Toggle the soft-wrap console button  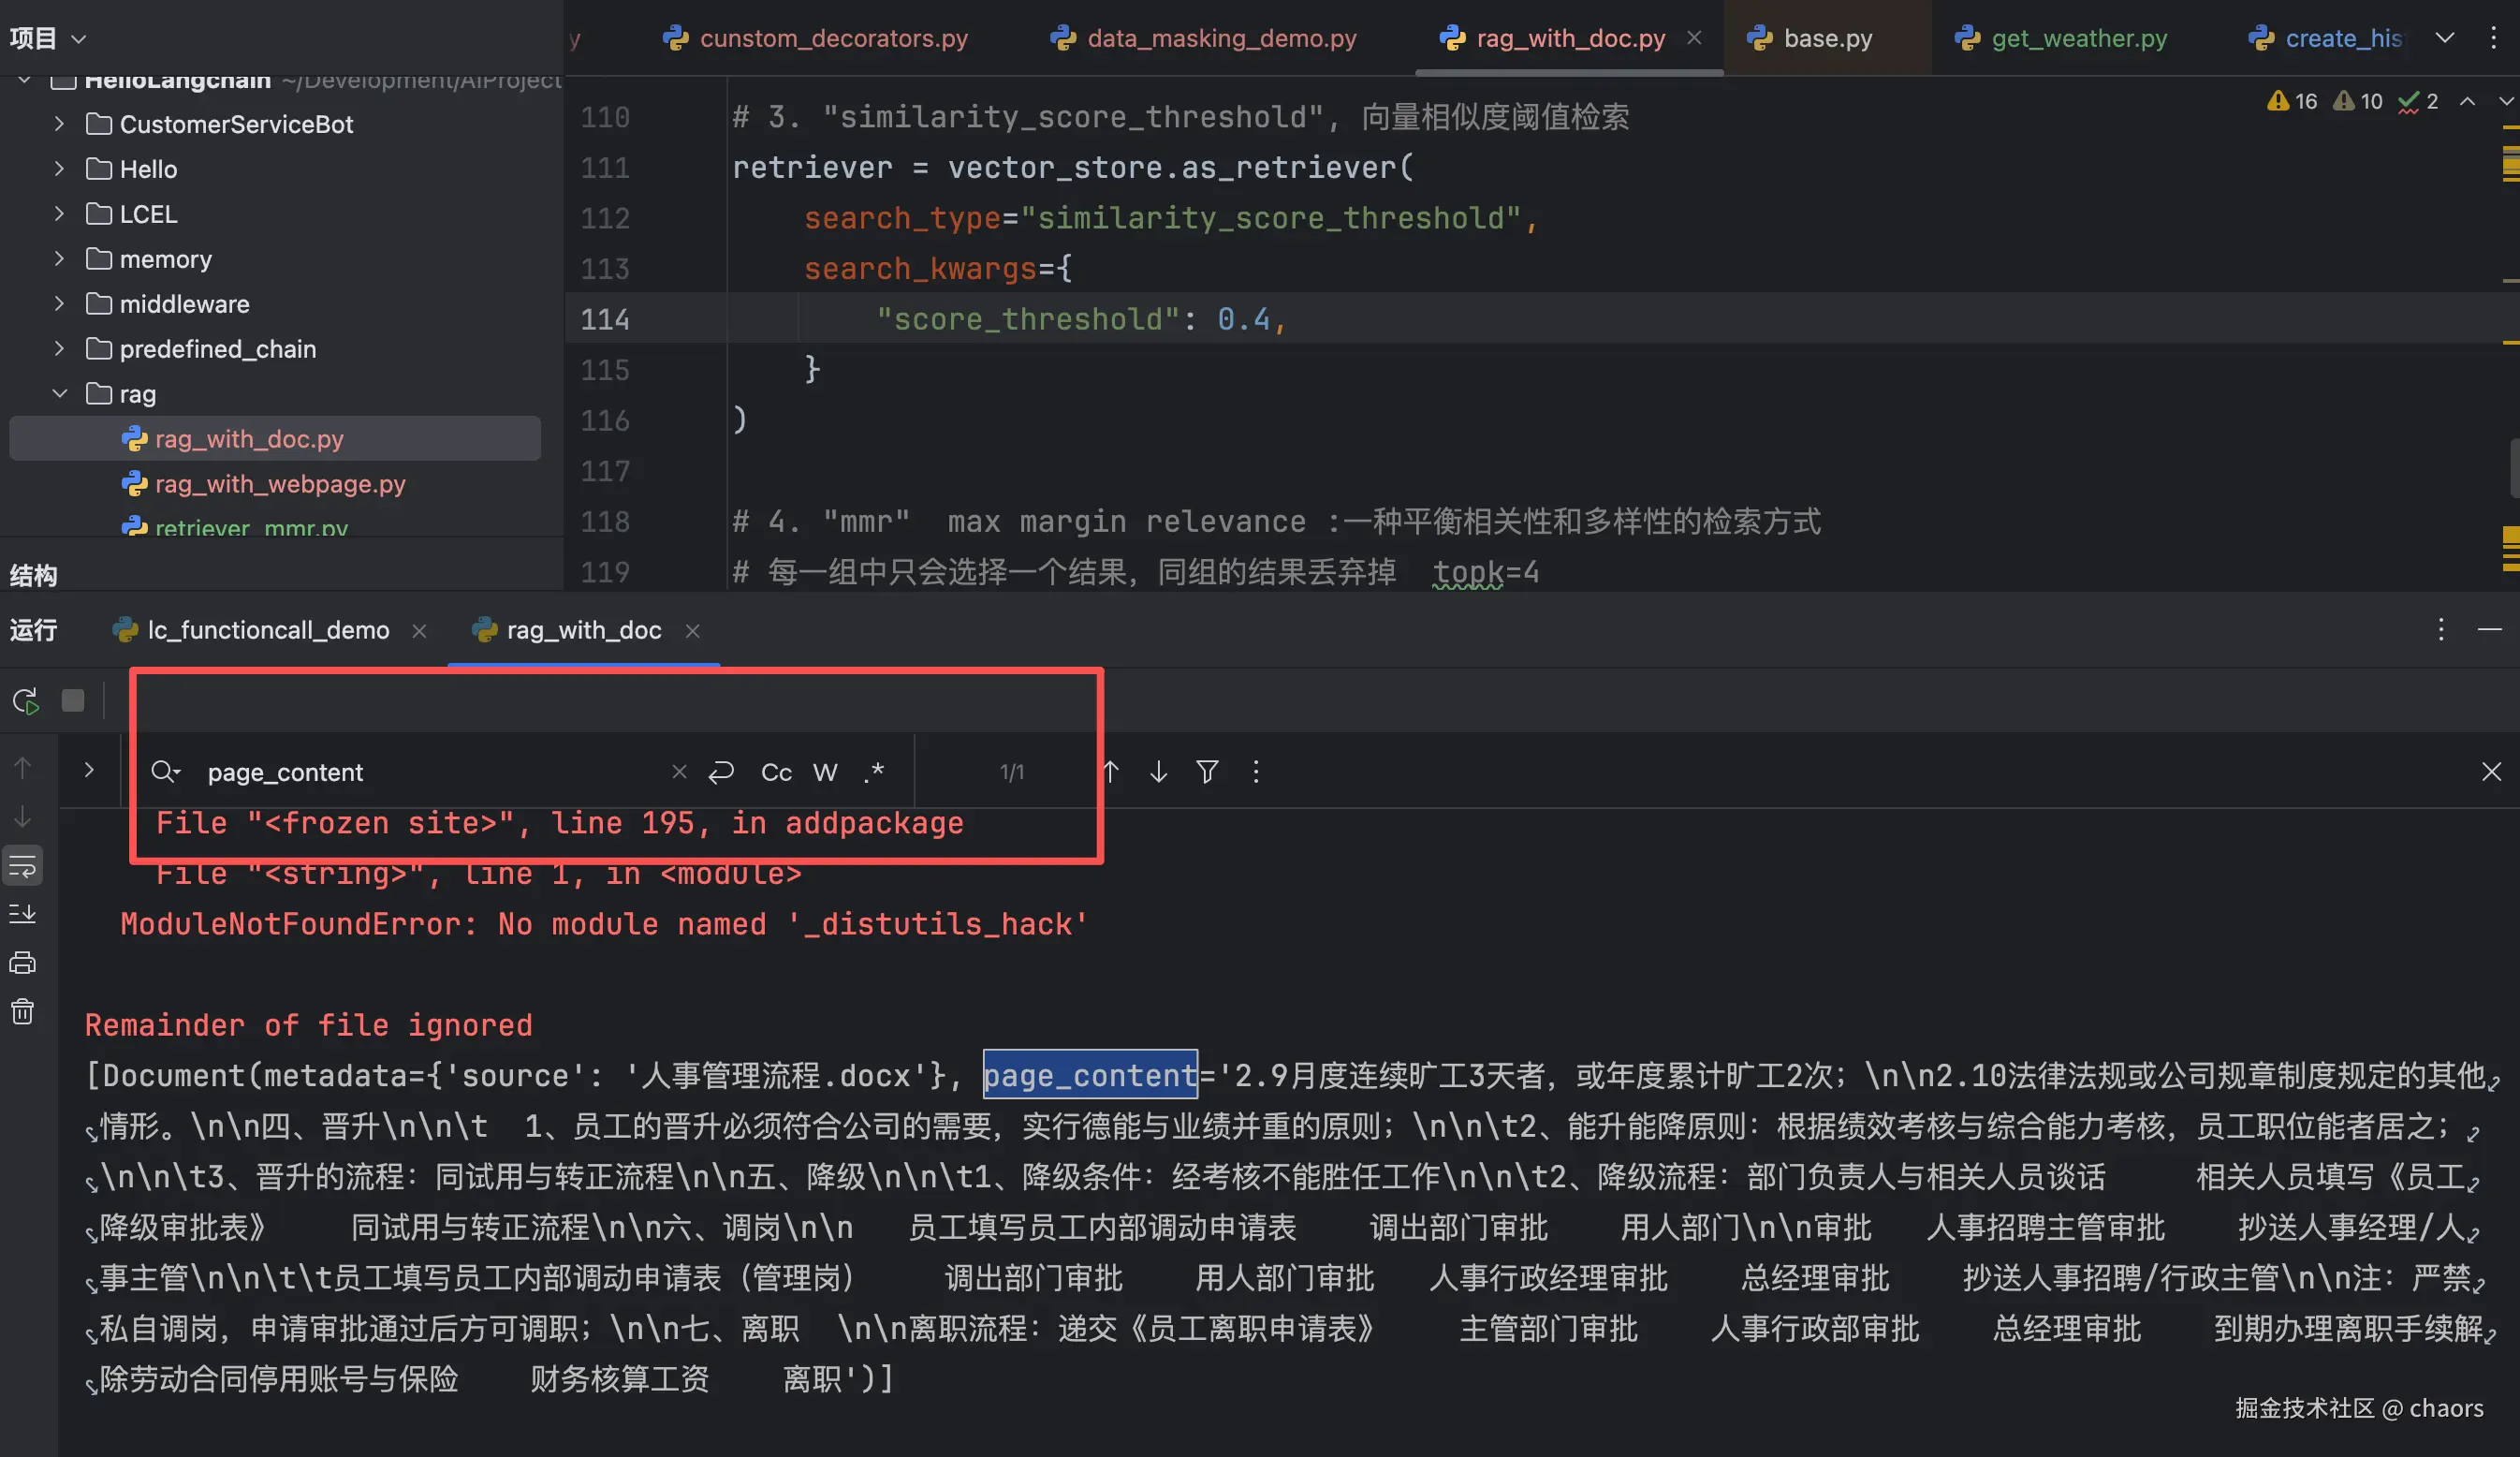click(x=22, y=866)
